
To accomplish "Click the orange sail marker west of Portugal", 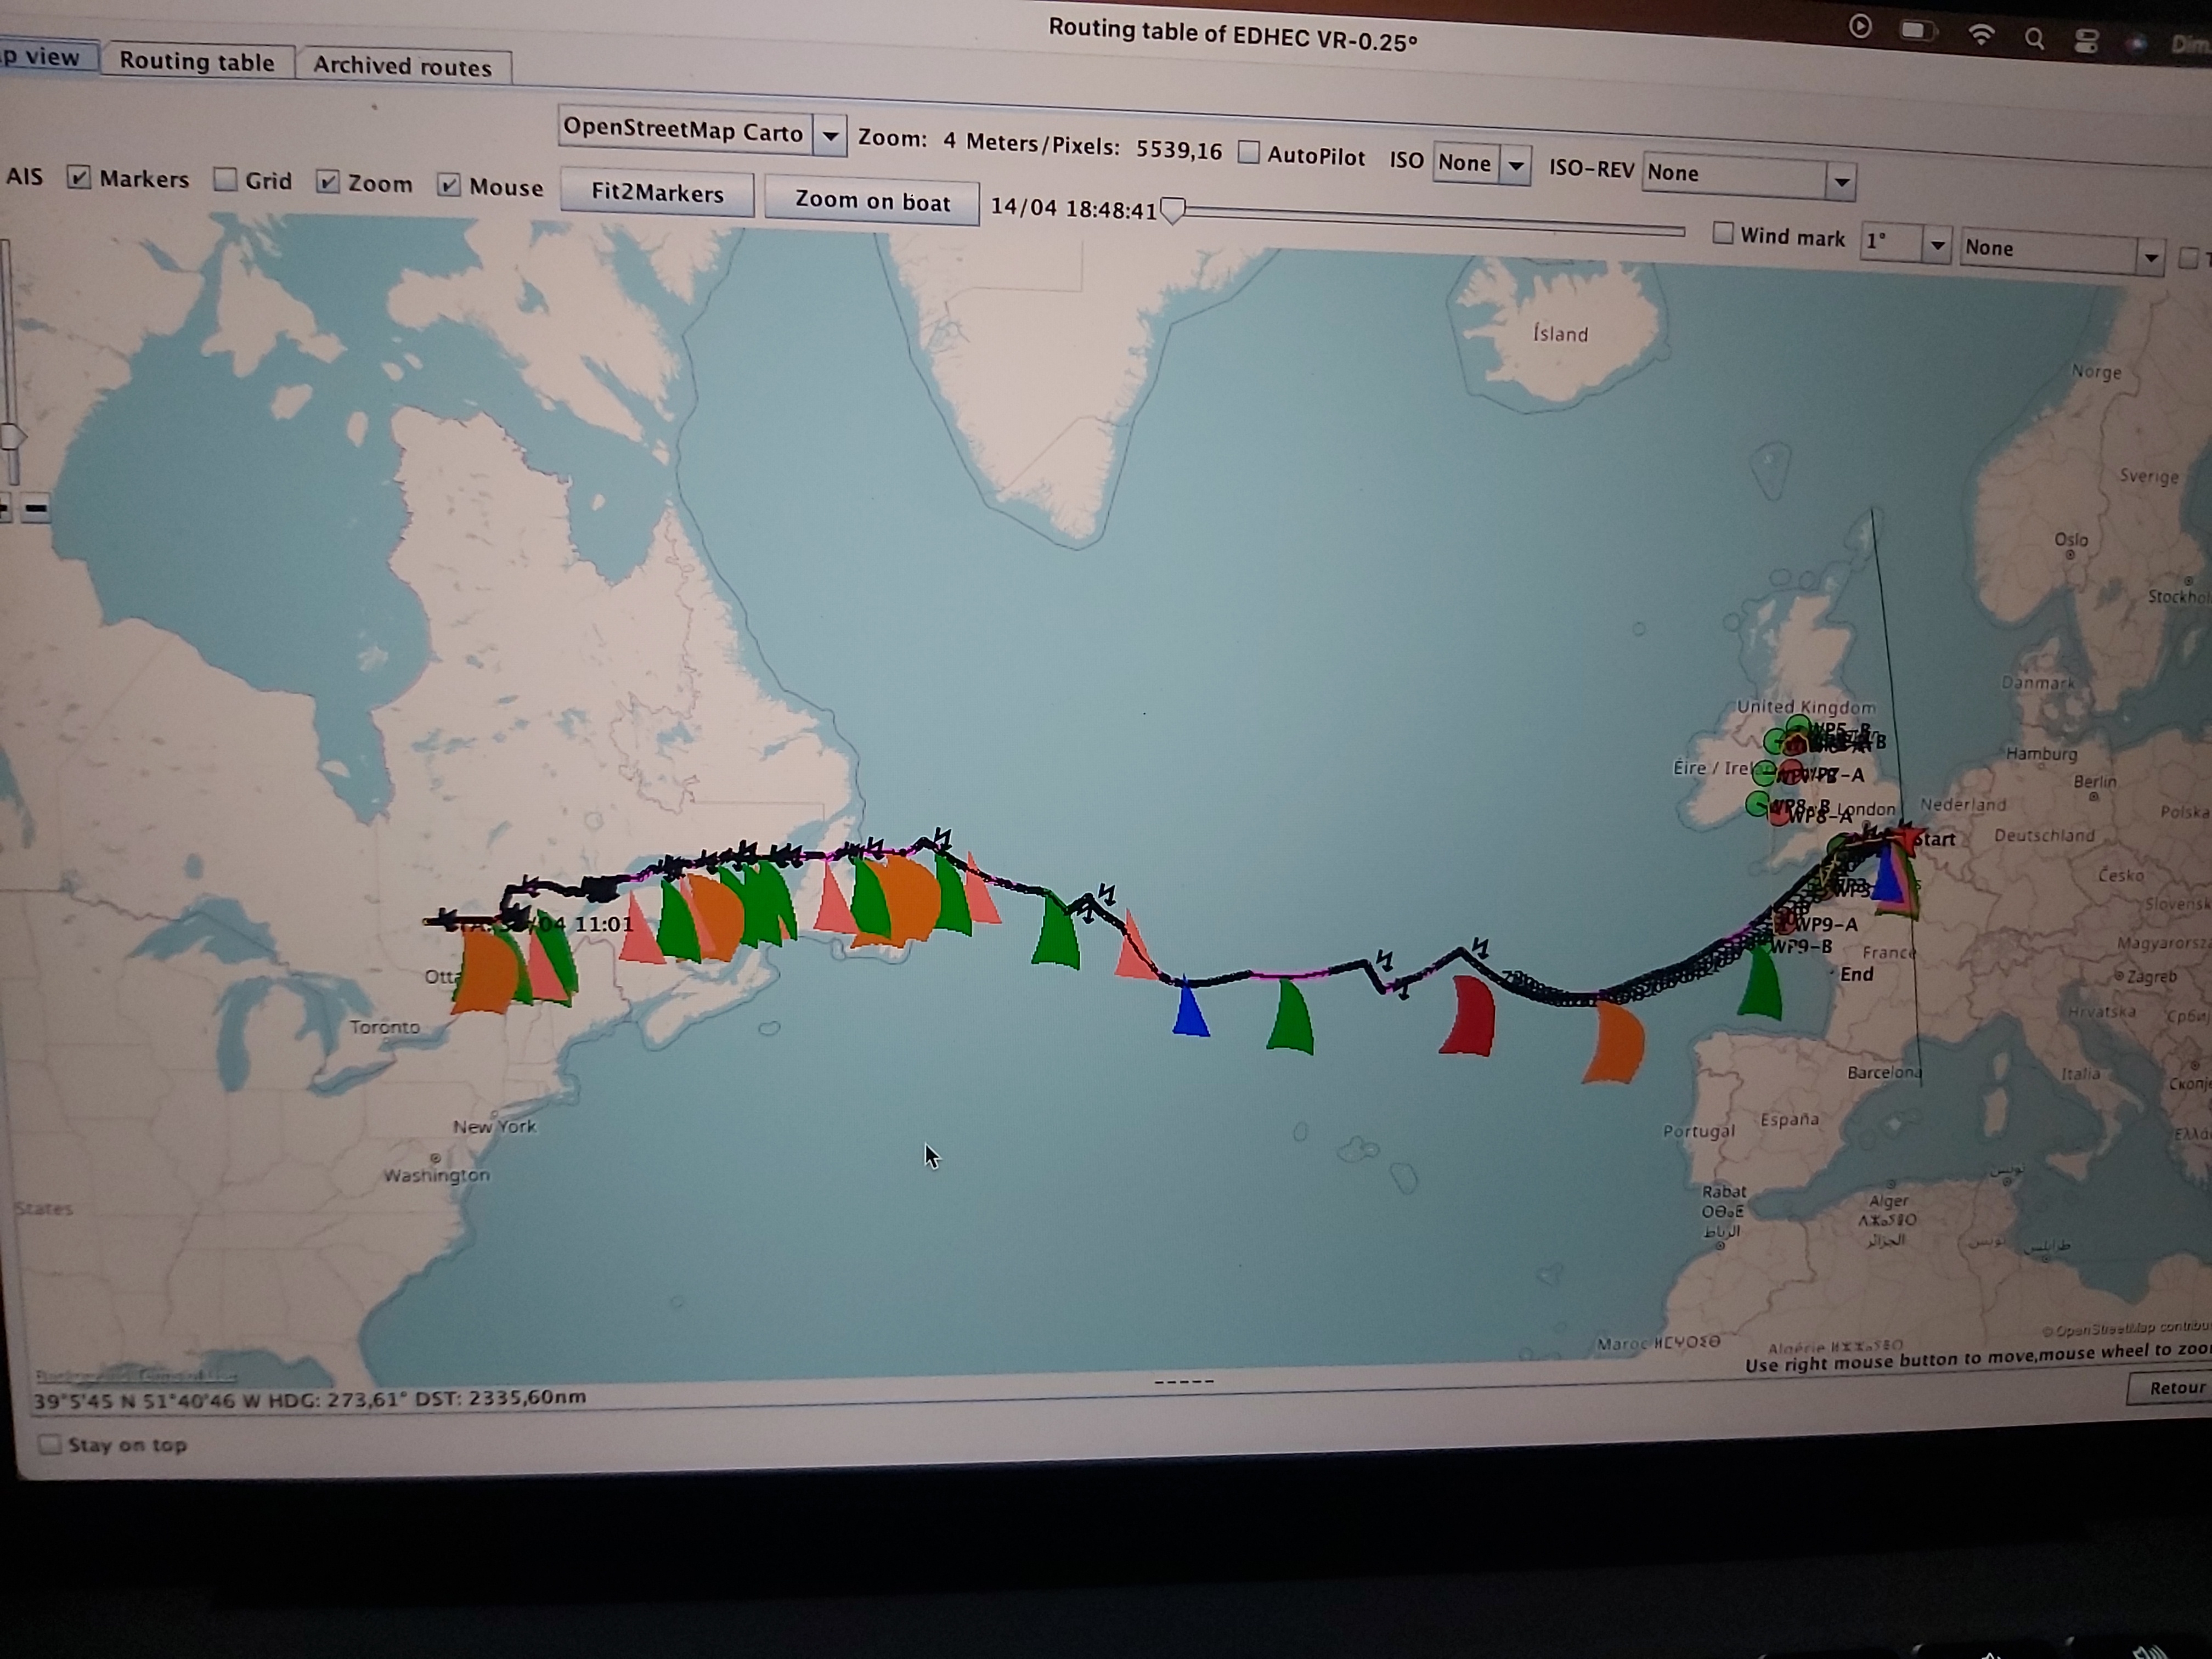I will pos(1615,1042).
